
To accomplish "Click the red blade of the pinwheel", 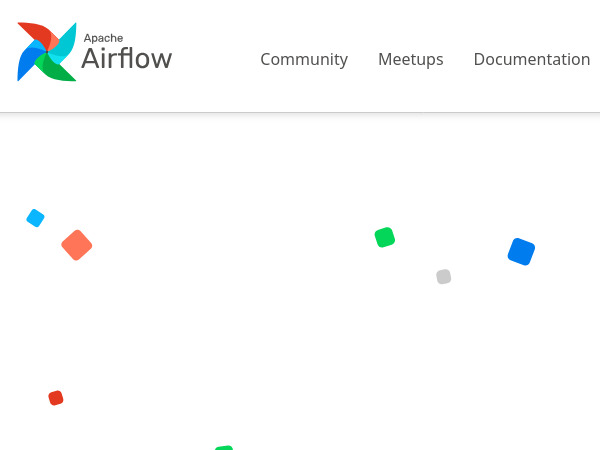I will tap(34, 35).
